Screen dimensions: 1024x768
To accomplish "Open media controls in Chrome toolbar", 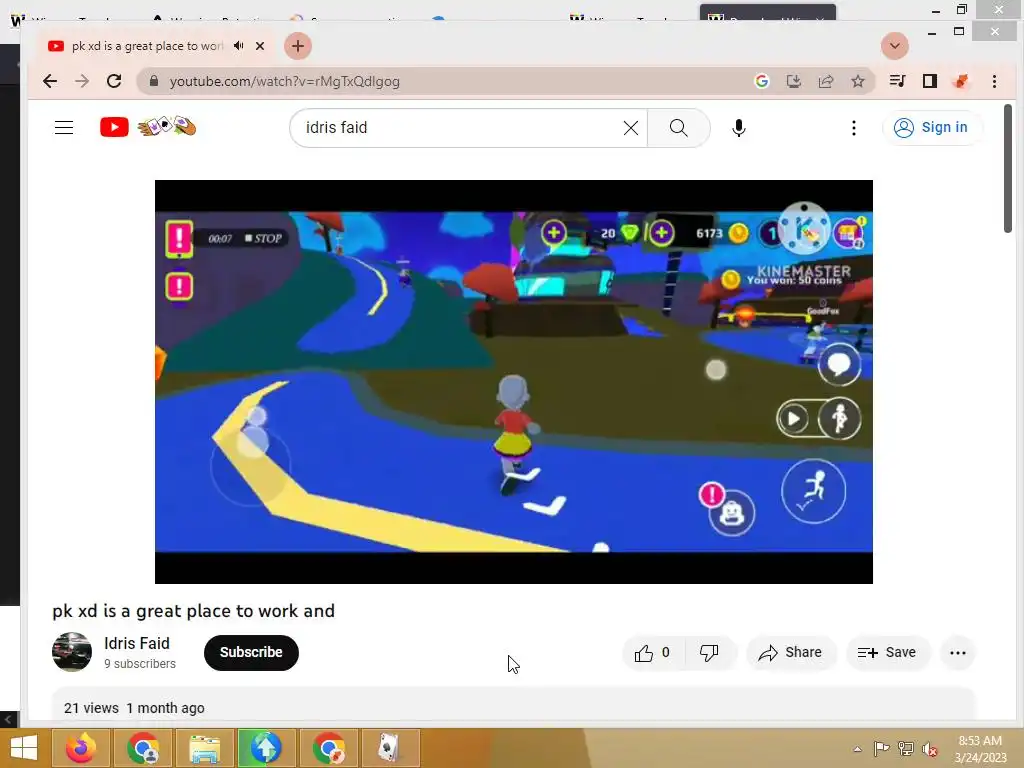I will pyautogui.click(x=897, y=81).
